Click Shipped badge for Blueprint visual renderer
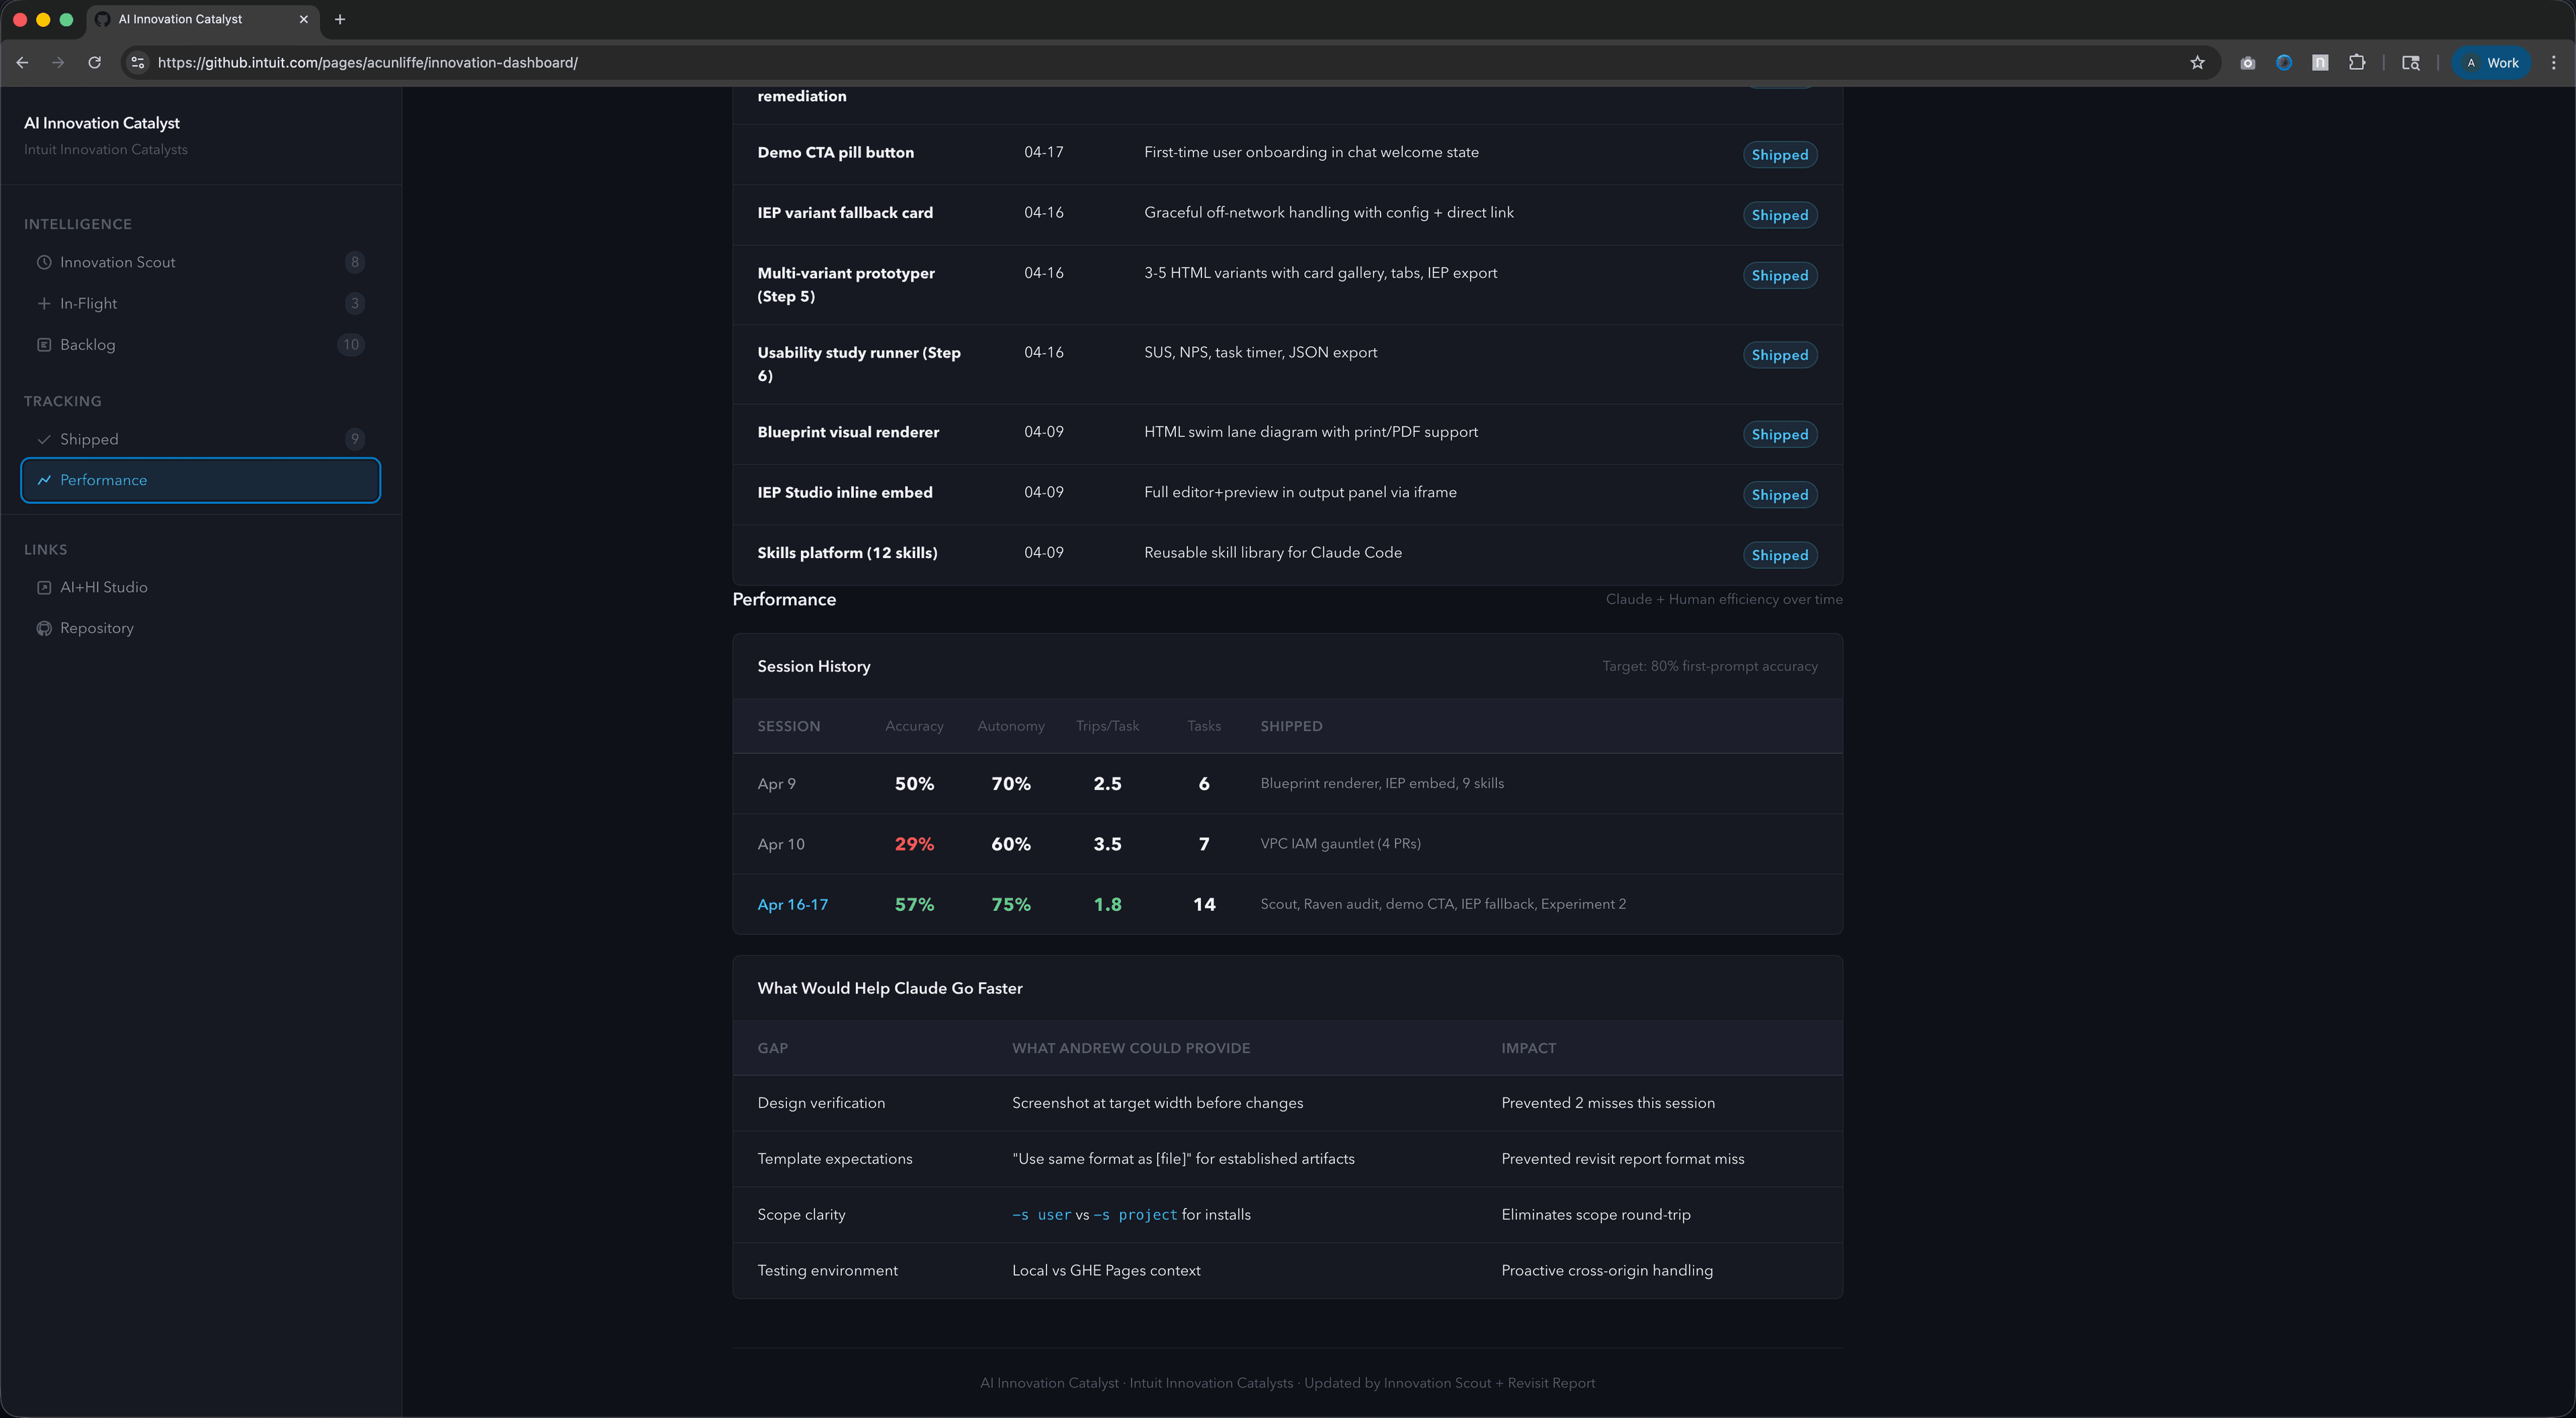 tap(1779, 434)
